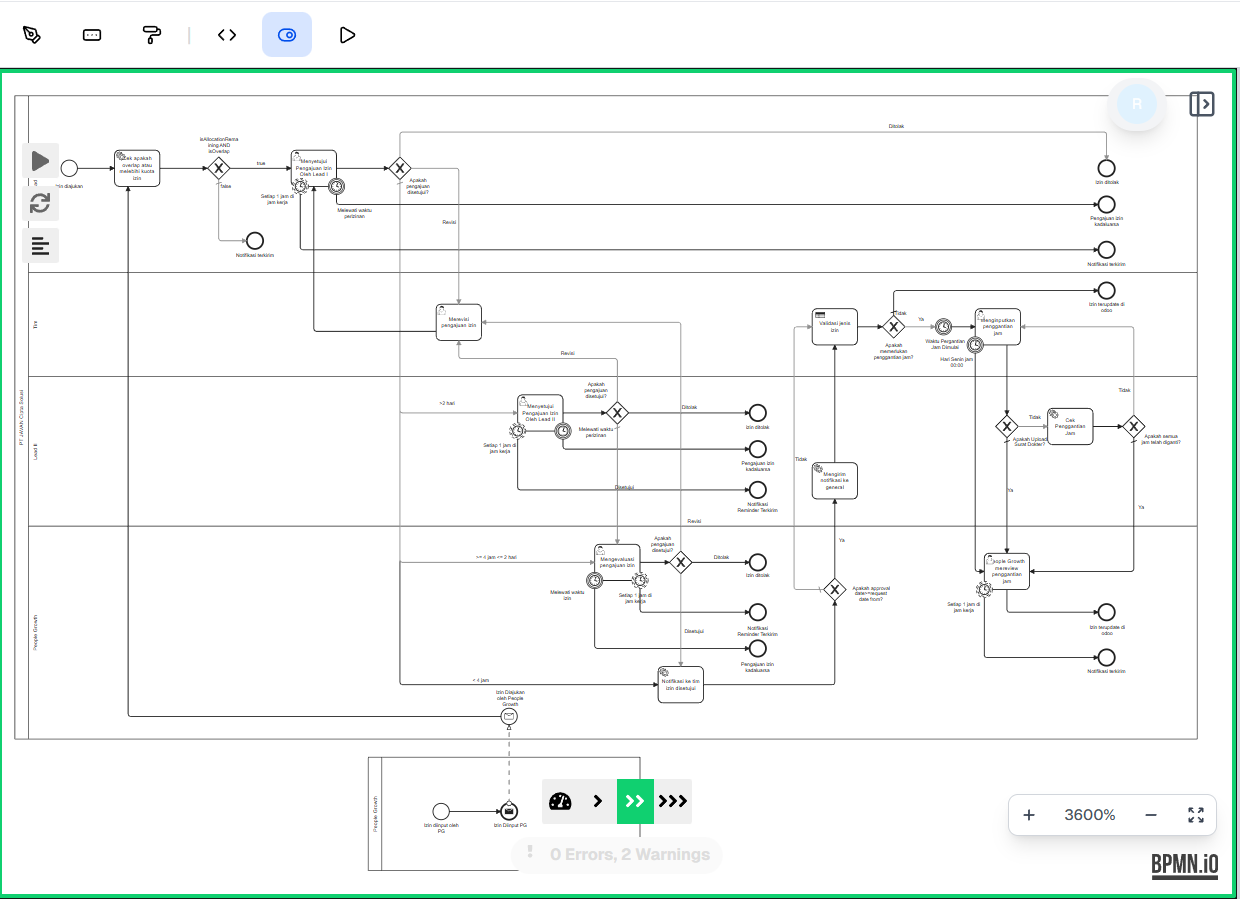Reset the simulation with the refresh icon
This screenshot has width=1240, height=900.
tap(40, 203)
